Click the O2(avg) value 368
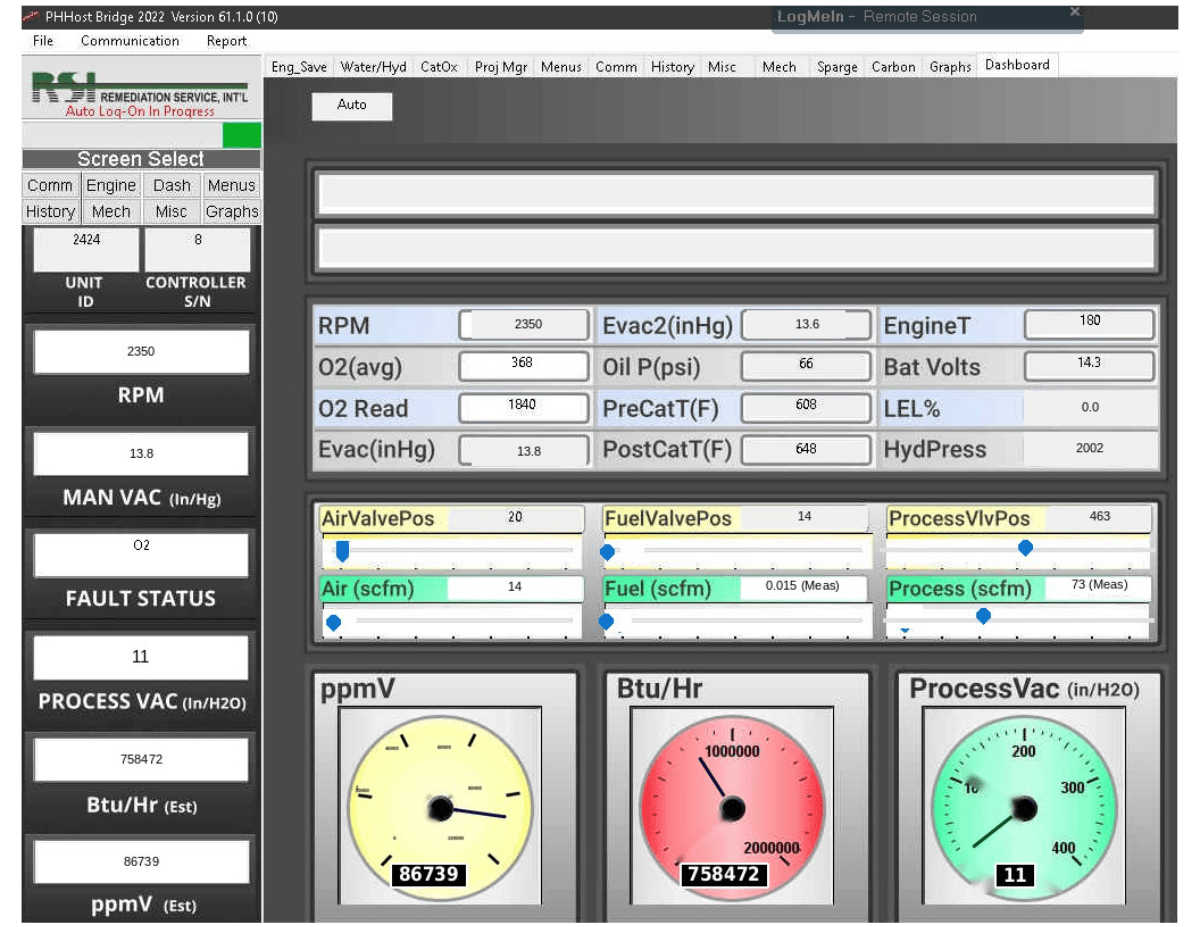Screen dimensions: 1200x927 click(x=525, y=366)
